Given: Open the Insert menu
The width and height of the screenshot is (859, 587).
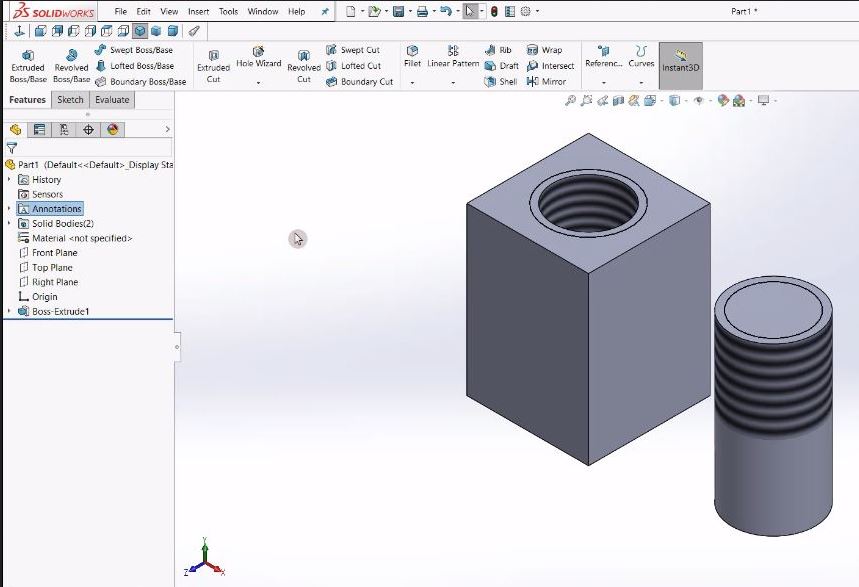Looking at the screenshot, I should click(x=198, y=12).
